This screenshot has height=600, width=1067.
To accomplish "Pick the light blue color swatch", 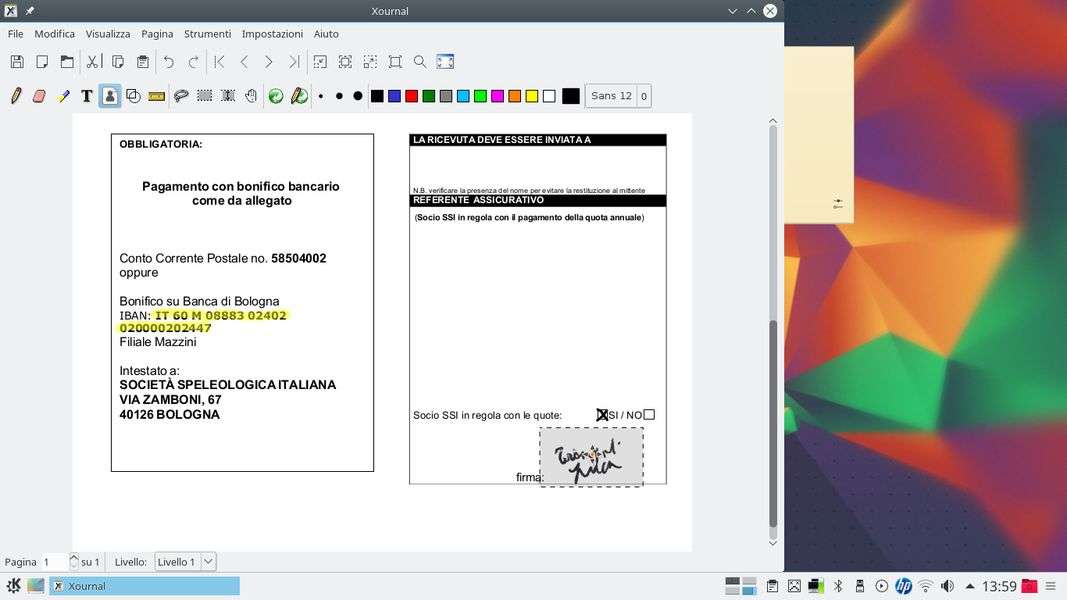I will (x=463, y=96).
